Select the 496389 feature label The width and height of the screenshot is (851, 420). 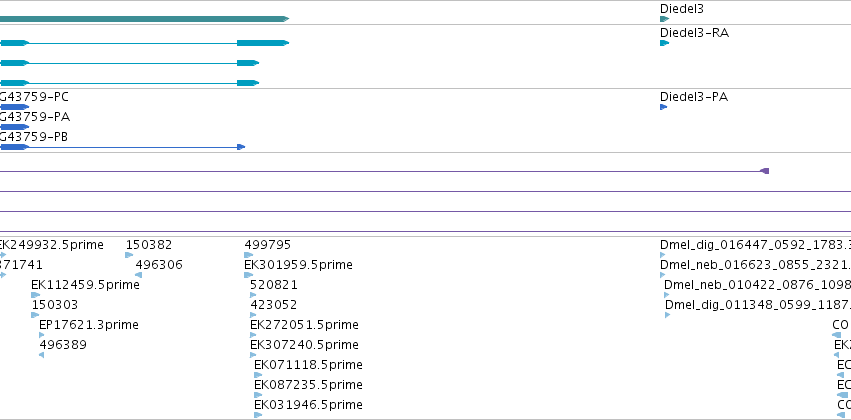(63, 345)
